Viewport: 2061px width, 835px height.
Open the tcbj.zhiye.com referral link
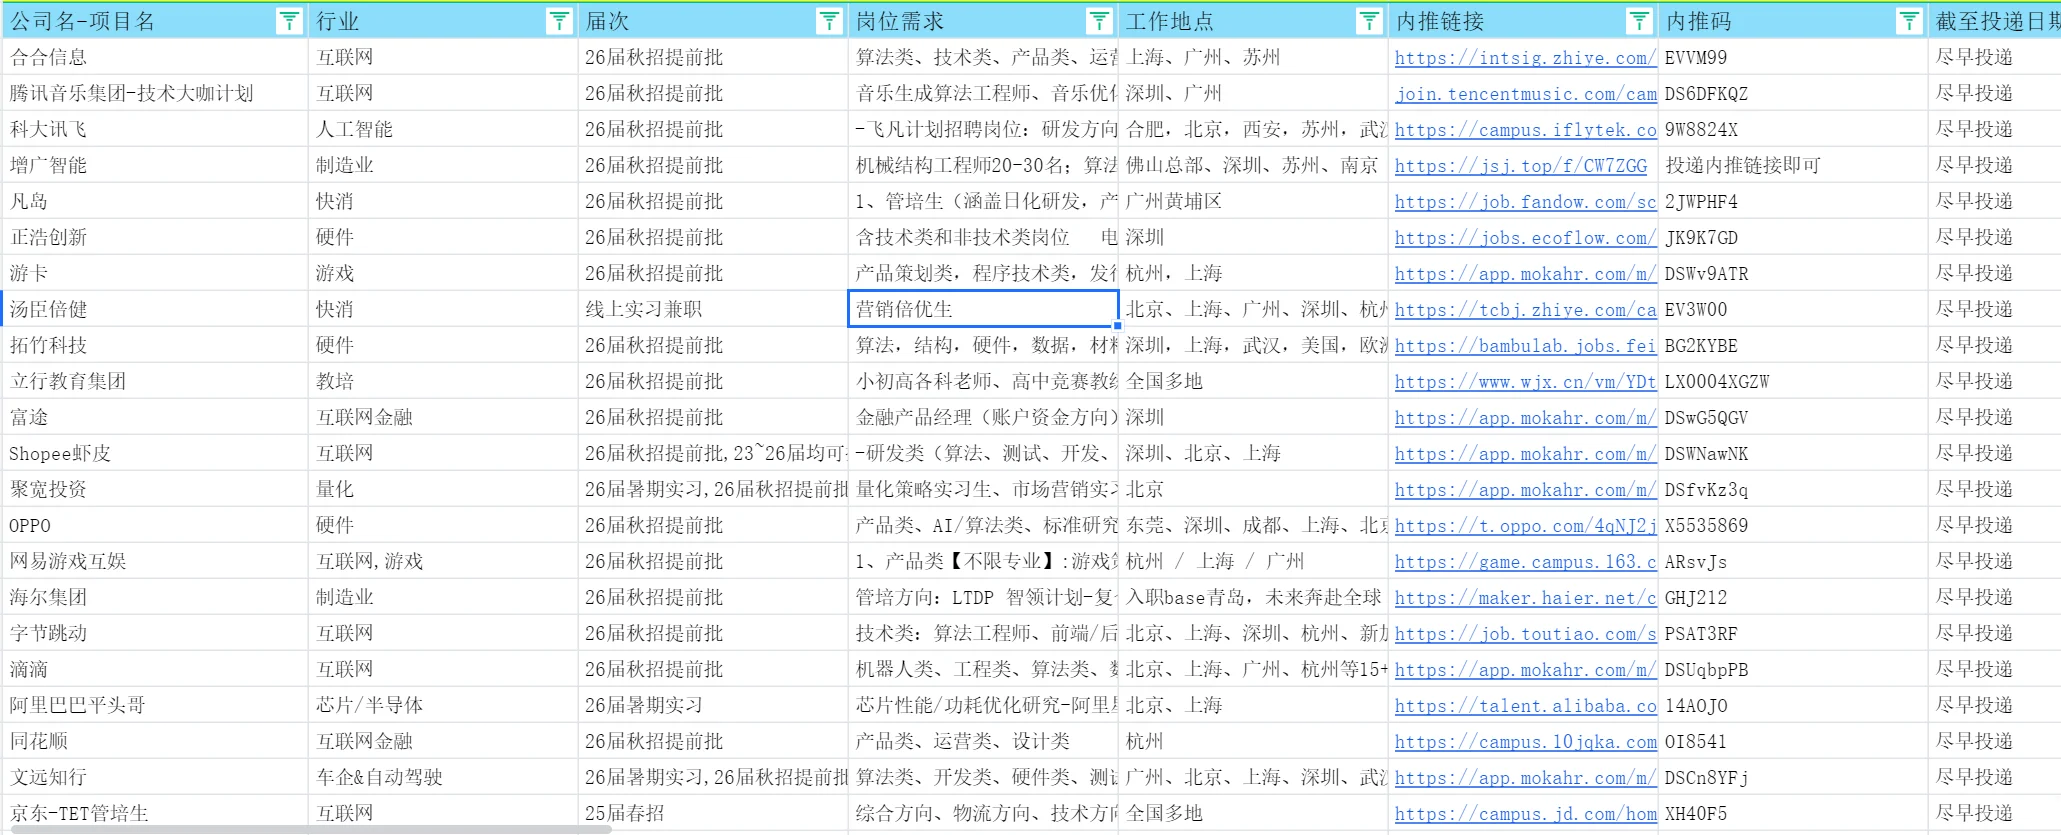coord(1525,310)
